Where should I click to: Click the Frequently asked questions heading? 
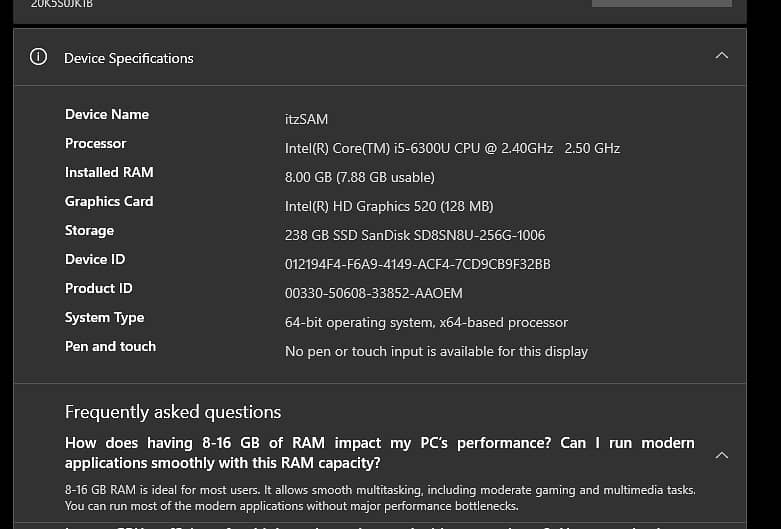click(x=173, y=412)
